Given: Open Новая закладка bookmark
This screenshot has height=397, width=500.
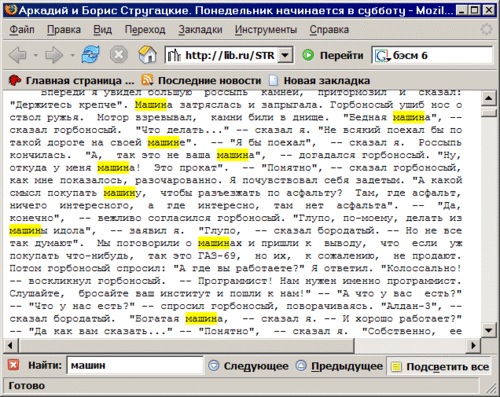Looking at the screenshot, I should (319, 80).
